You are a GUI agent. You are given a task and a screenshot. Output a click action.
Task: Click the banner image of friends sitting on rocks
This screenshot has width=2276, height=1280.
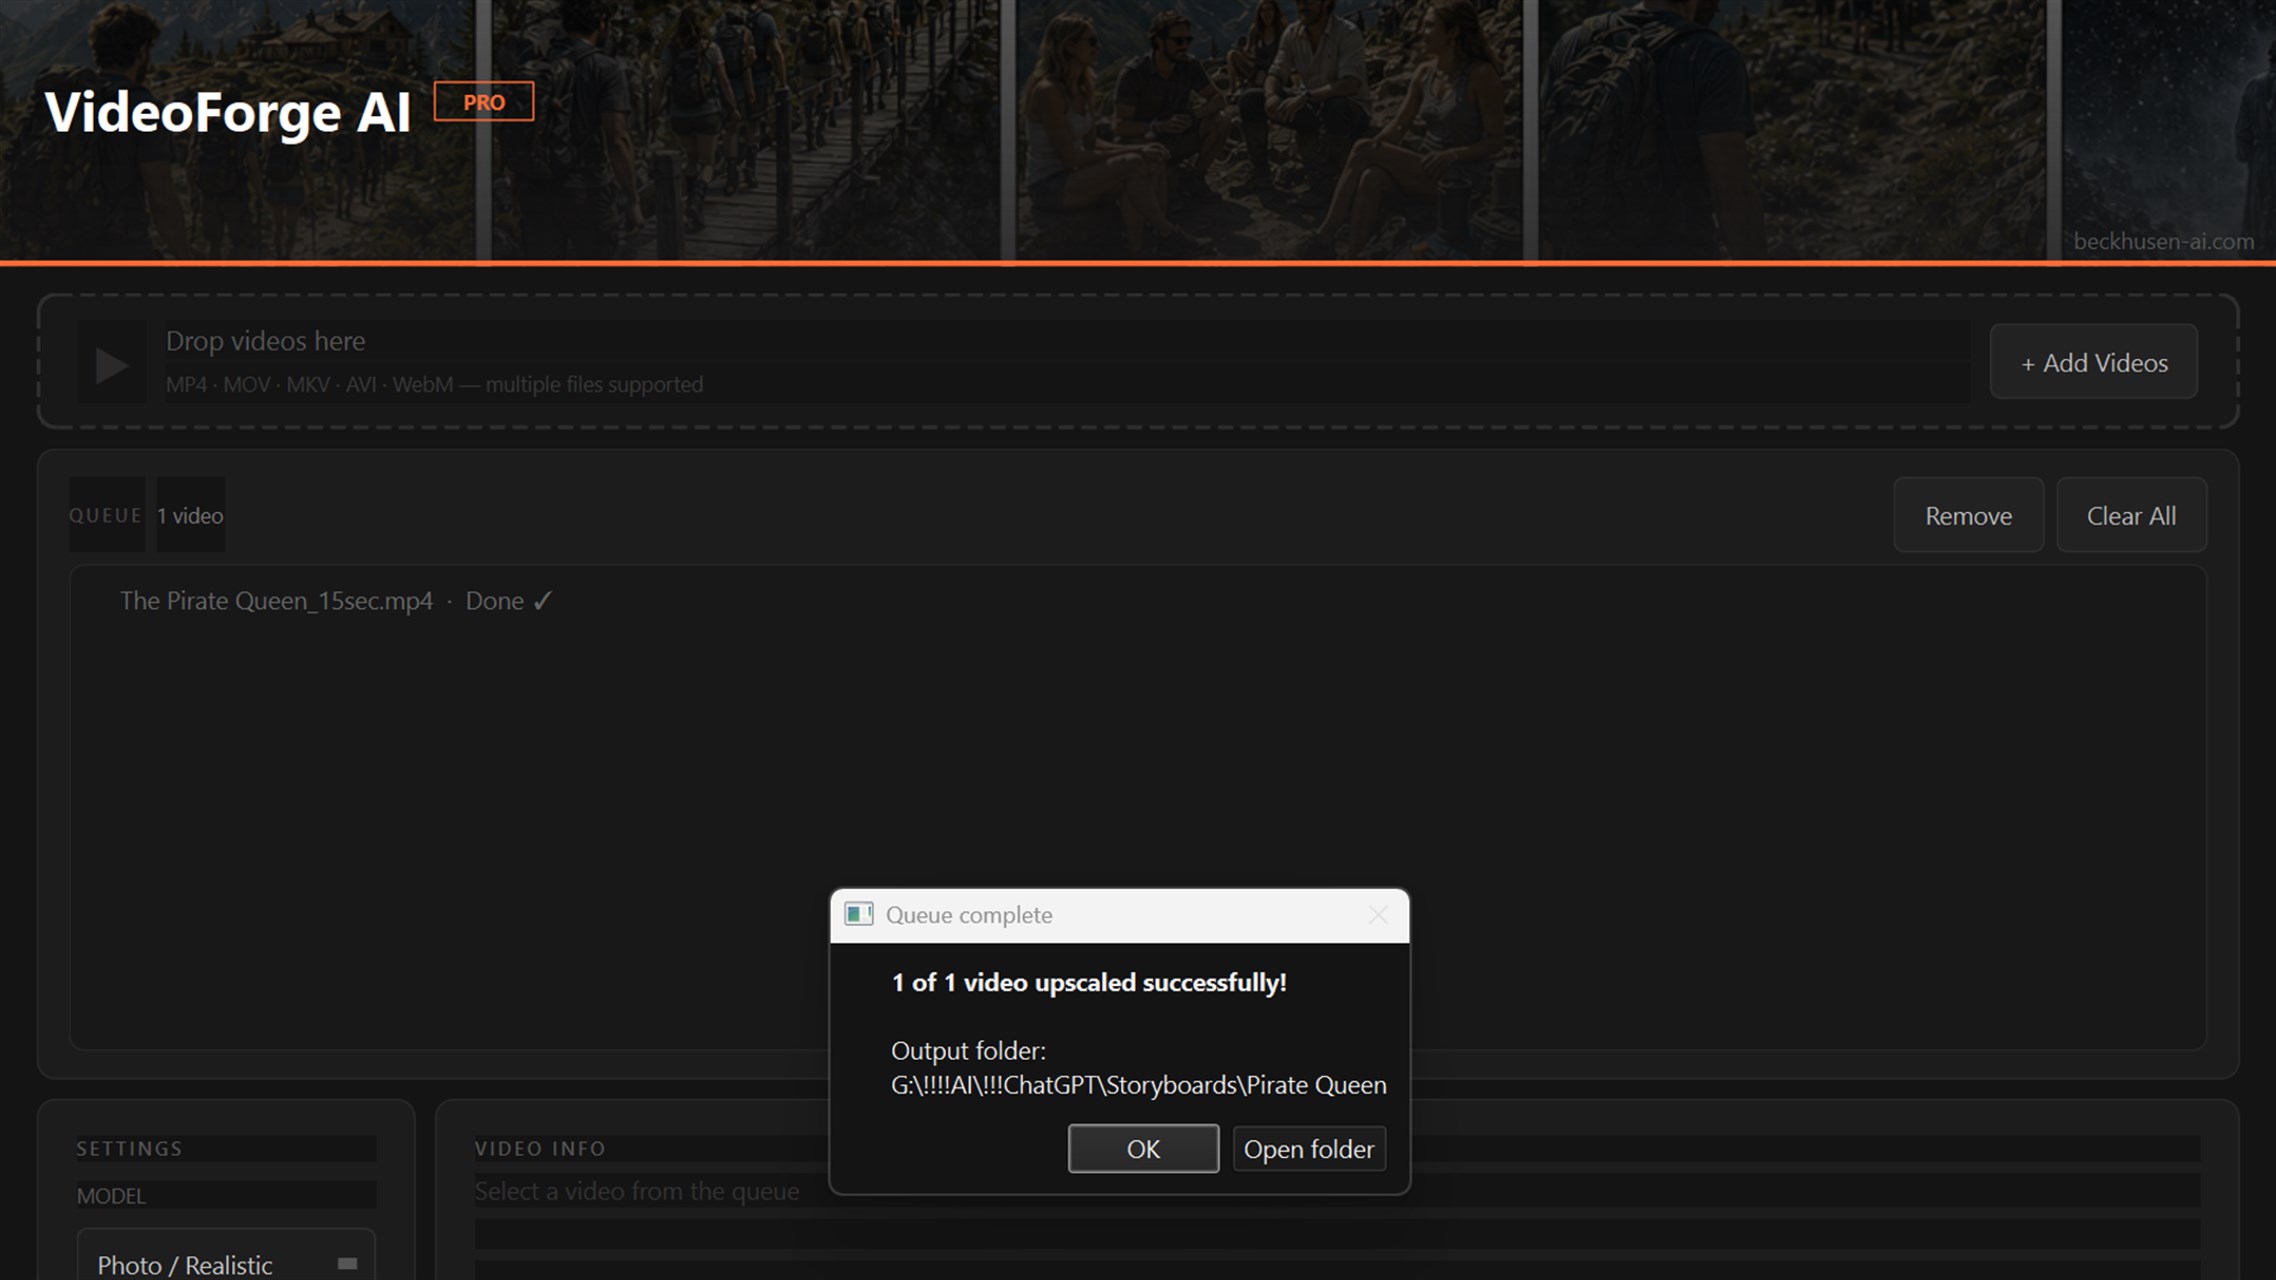[x=1270, y=130]
